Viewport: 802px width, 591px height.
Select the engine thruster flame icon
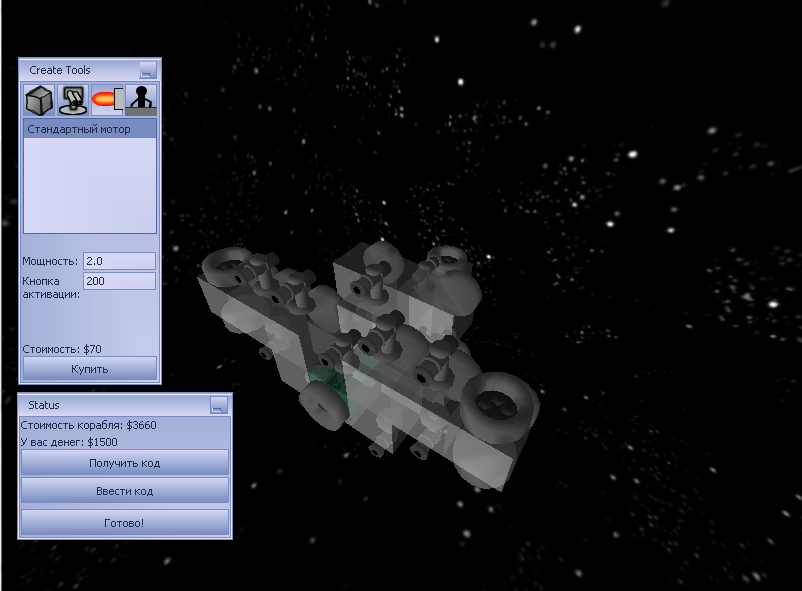coord(106,101)
